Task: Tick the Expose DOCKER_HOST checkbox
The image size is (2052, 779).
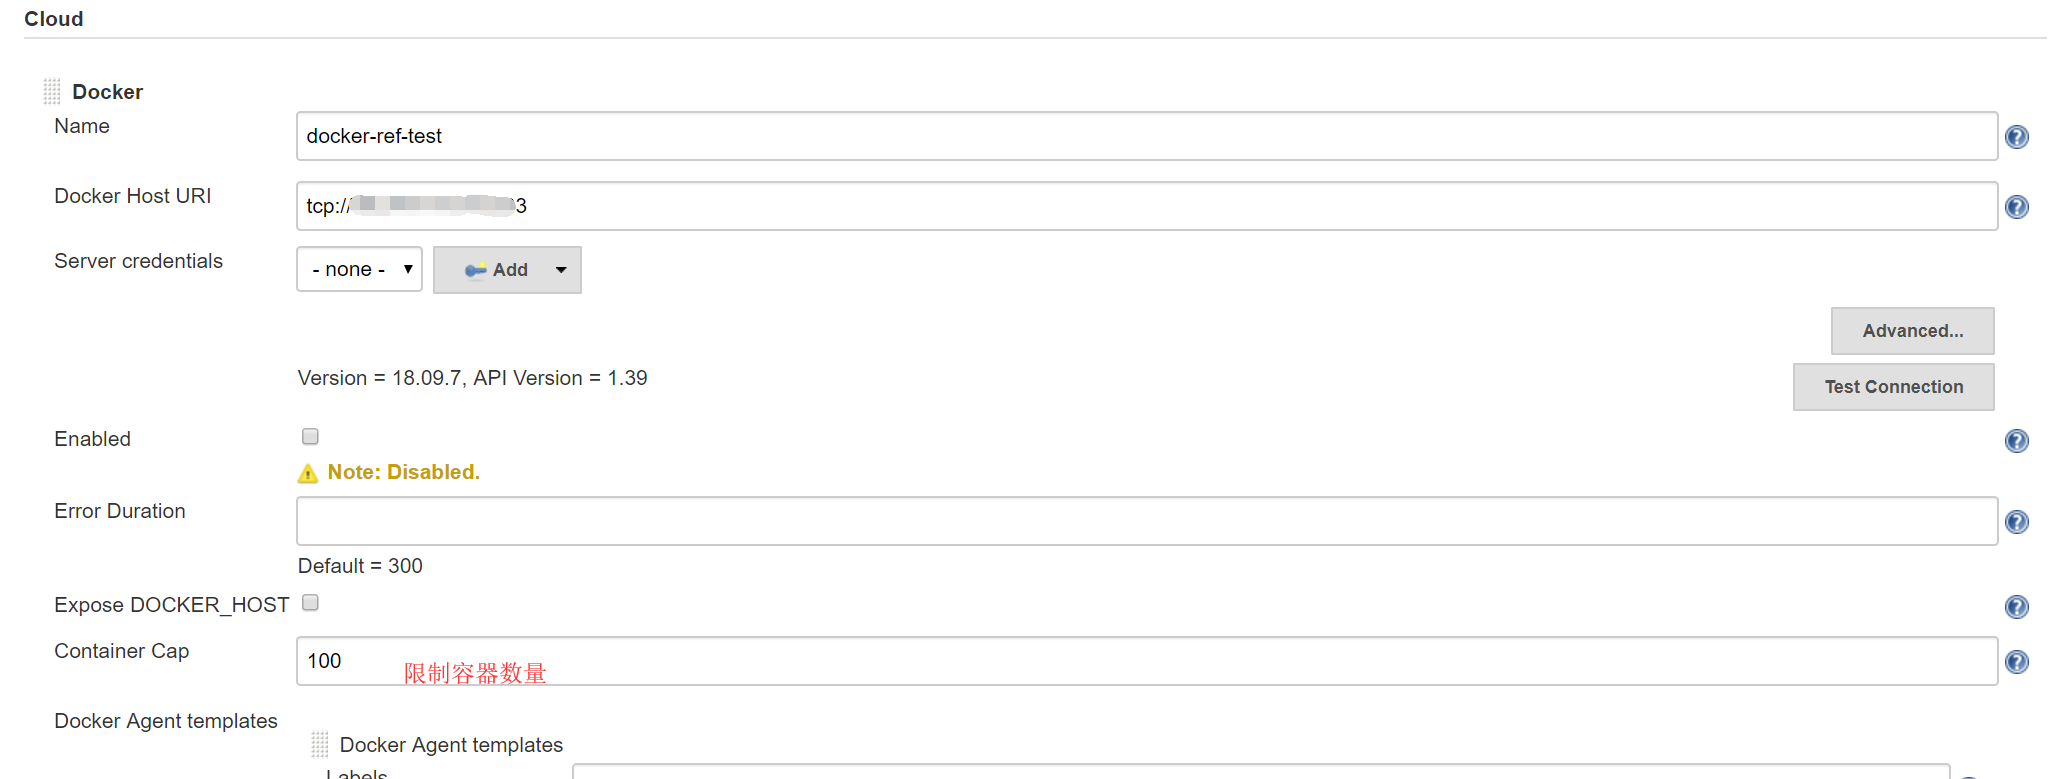Action: (x=310, y=603)
